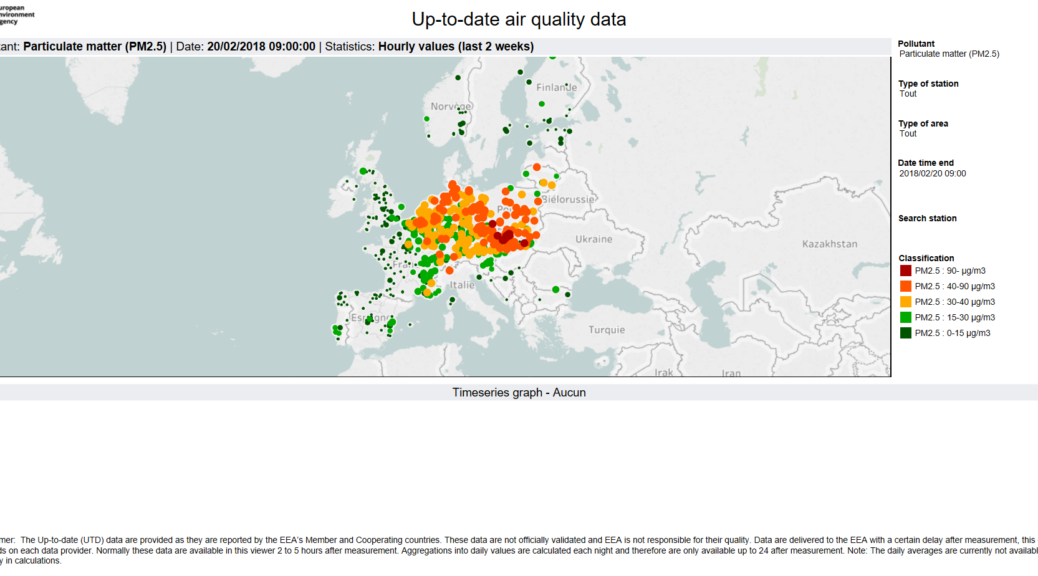Click the Hourly values (last 2 weeks) statistics text

[455, 46]
